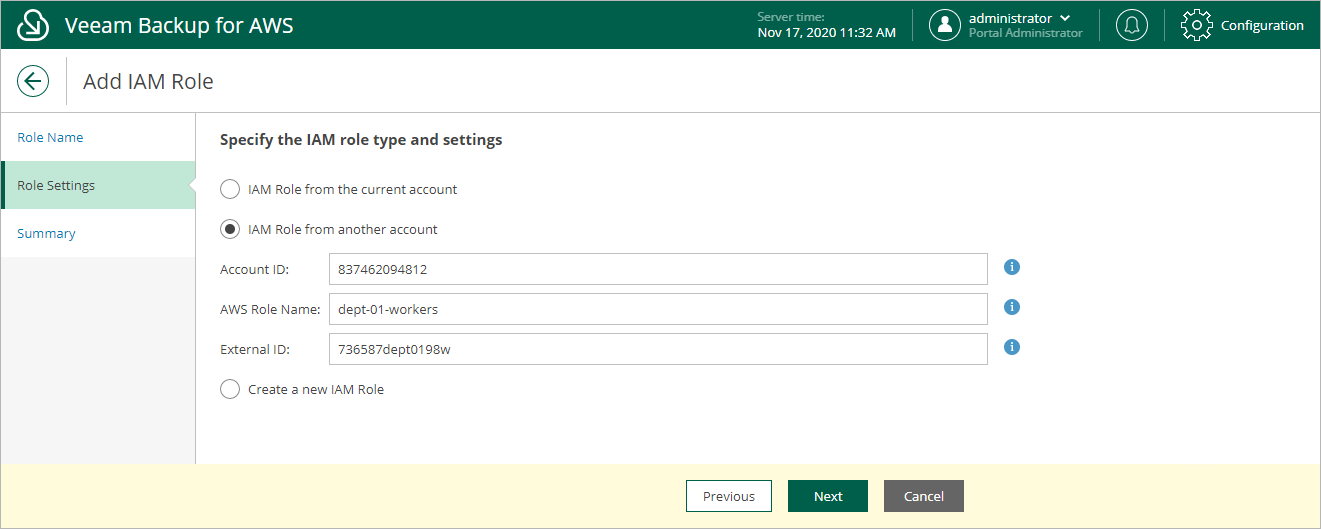
Task: Focus the Account ID input field
Action: click(658, 269)
